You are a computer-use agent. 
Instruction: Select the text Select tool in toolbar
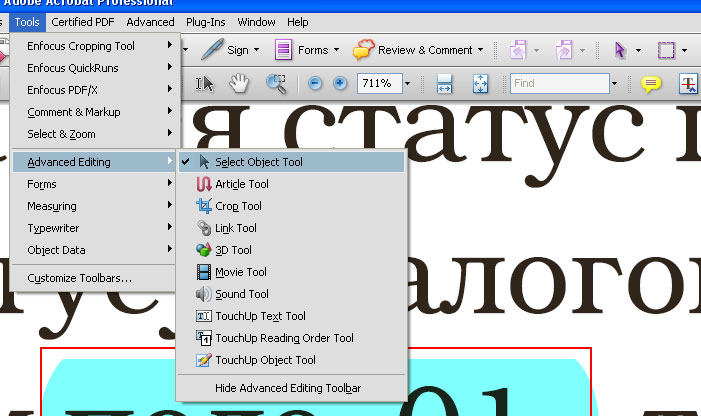click(205, 84)
